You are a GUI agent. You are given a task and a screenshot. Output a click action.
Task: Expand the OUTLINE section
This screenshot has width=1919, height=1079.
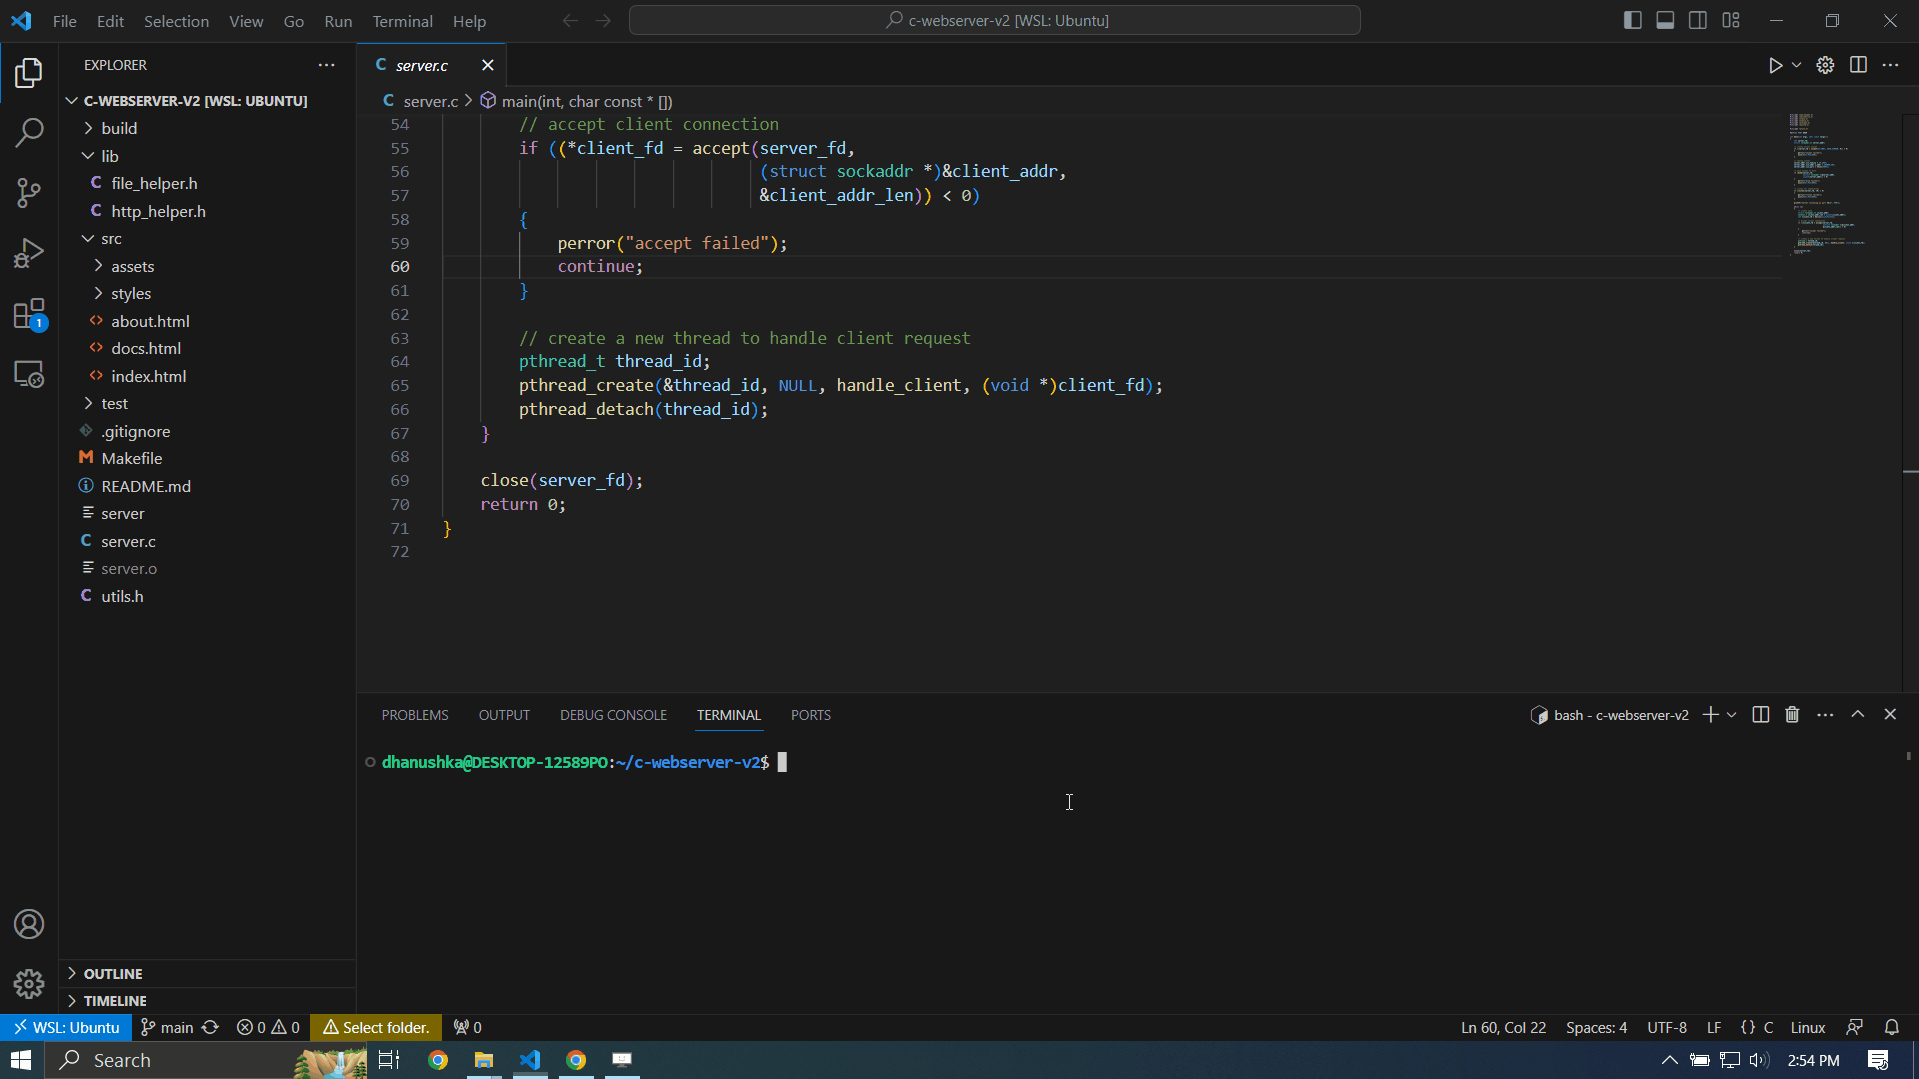[208, 973]
